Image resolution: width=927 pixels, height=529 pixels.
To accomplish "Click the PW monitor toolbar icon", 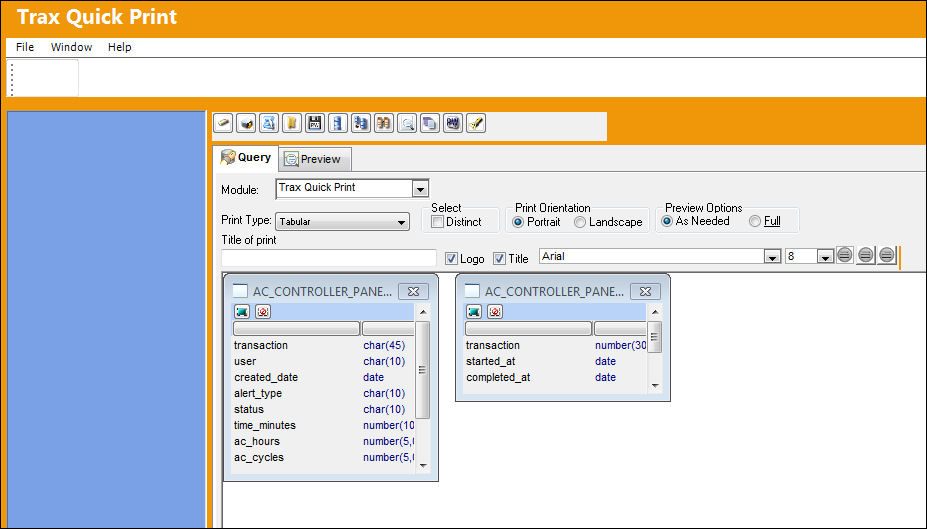I will 453,124.
